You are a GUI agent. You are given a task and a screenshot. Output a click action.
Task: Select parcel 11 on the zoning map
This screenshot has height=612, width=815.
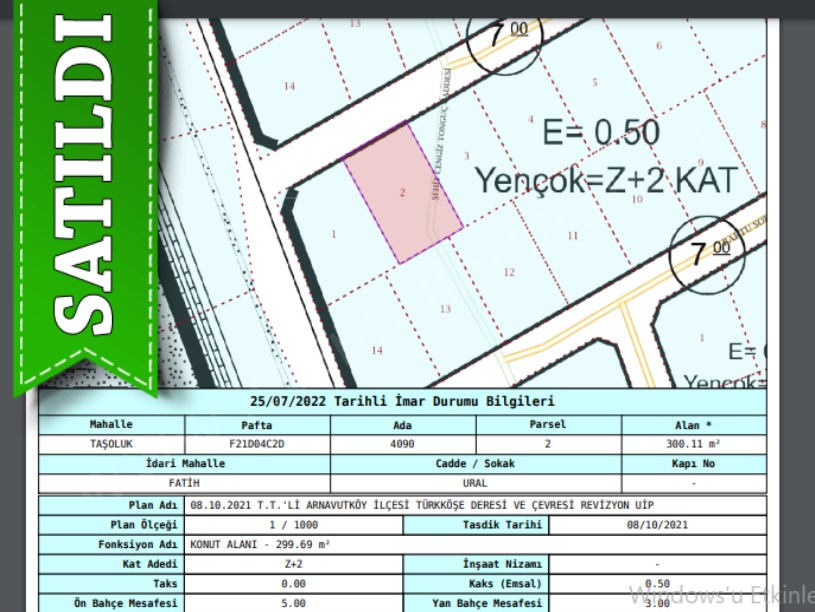coord(573,236)
